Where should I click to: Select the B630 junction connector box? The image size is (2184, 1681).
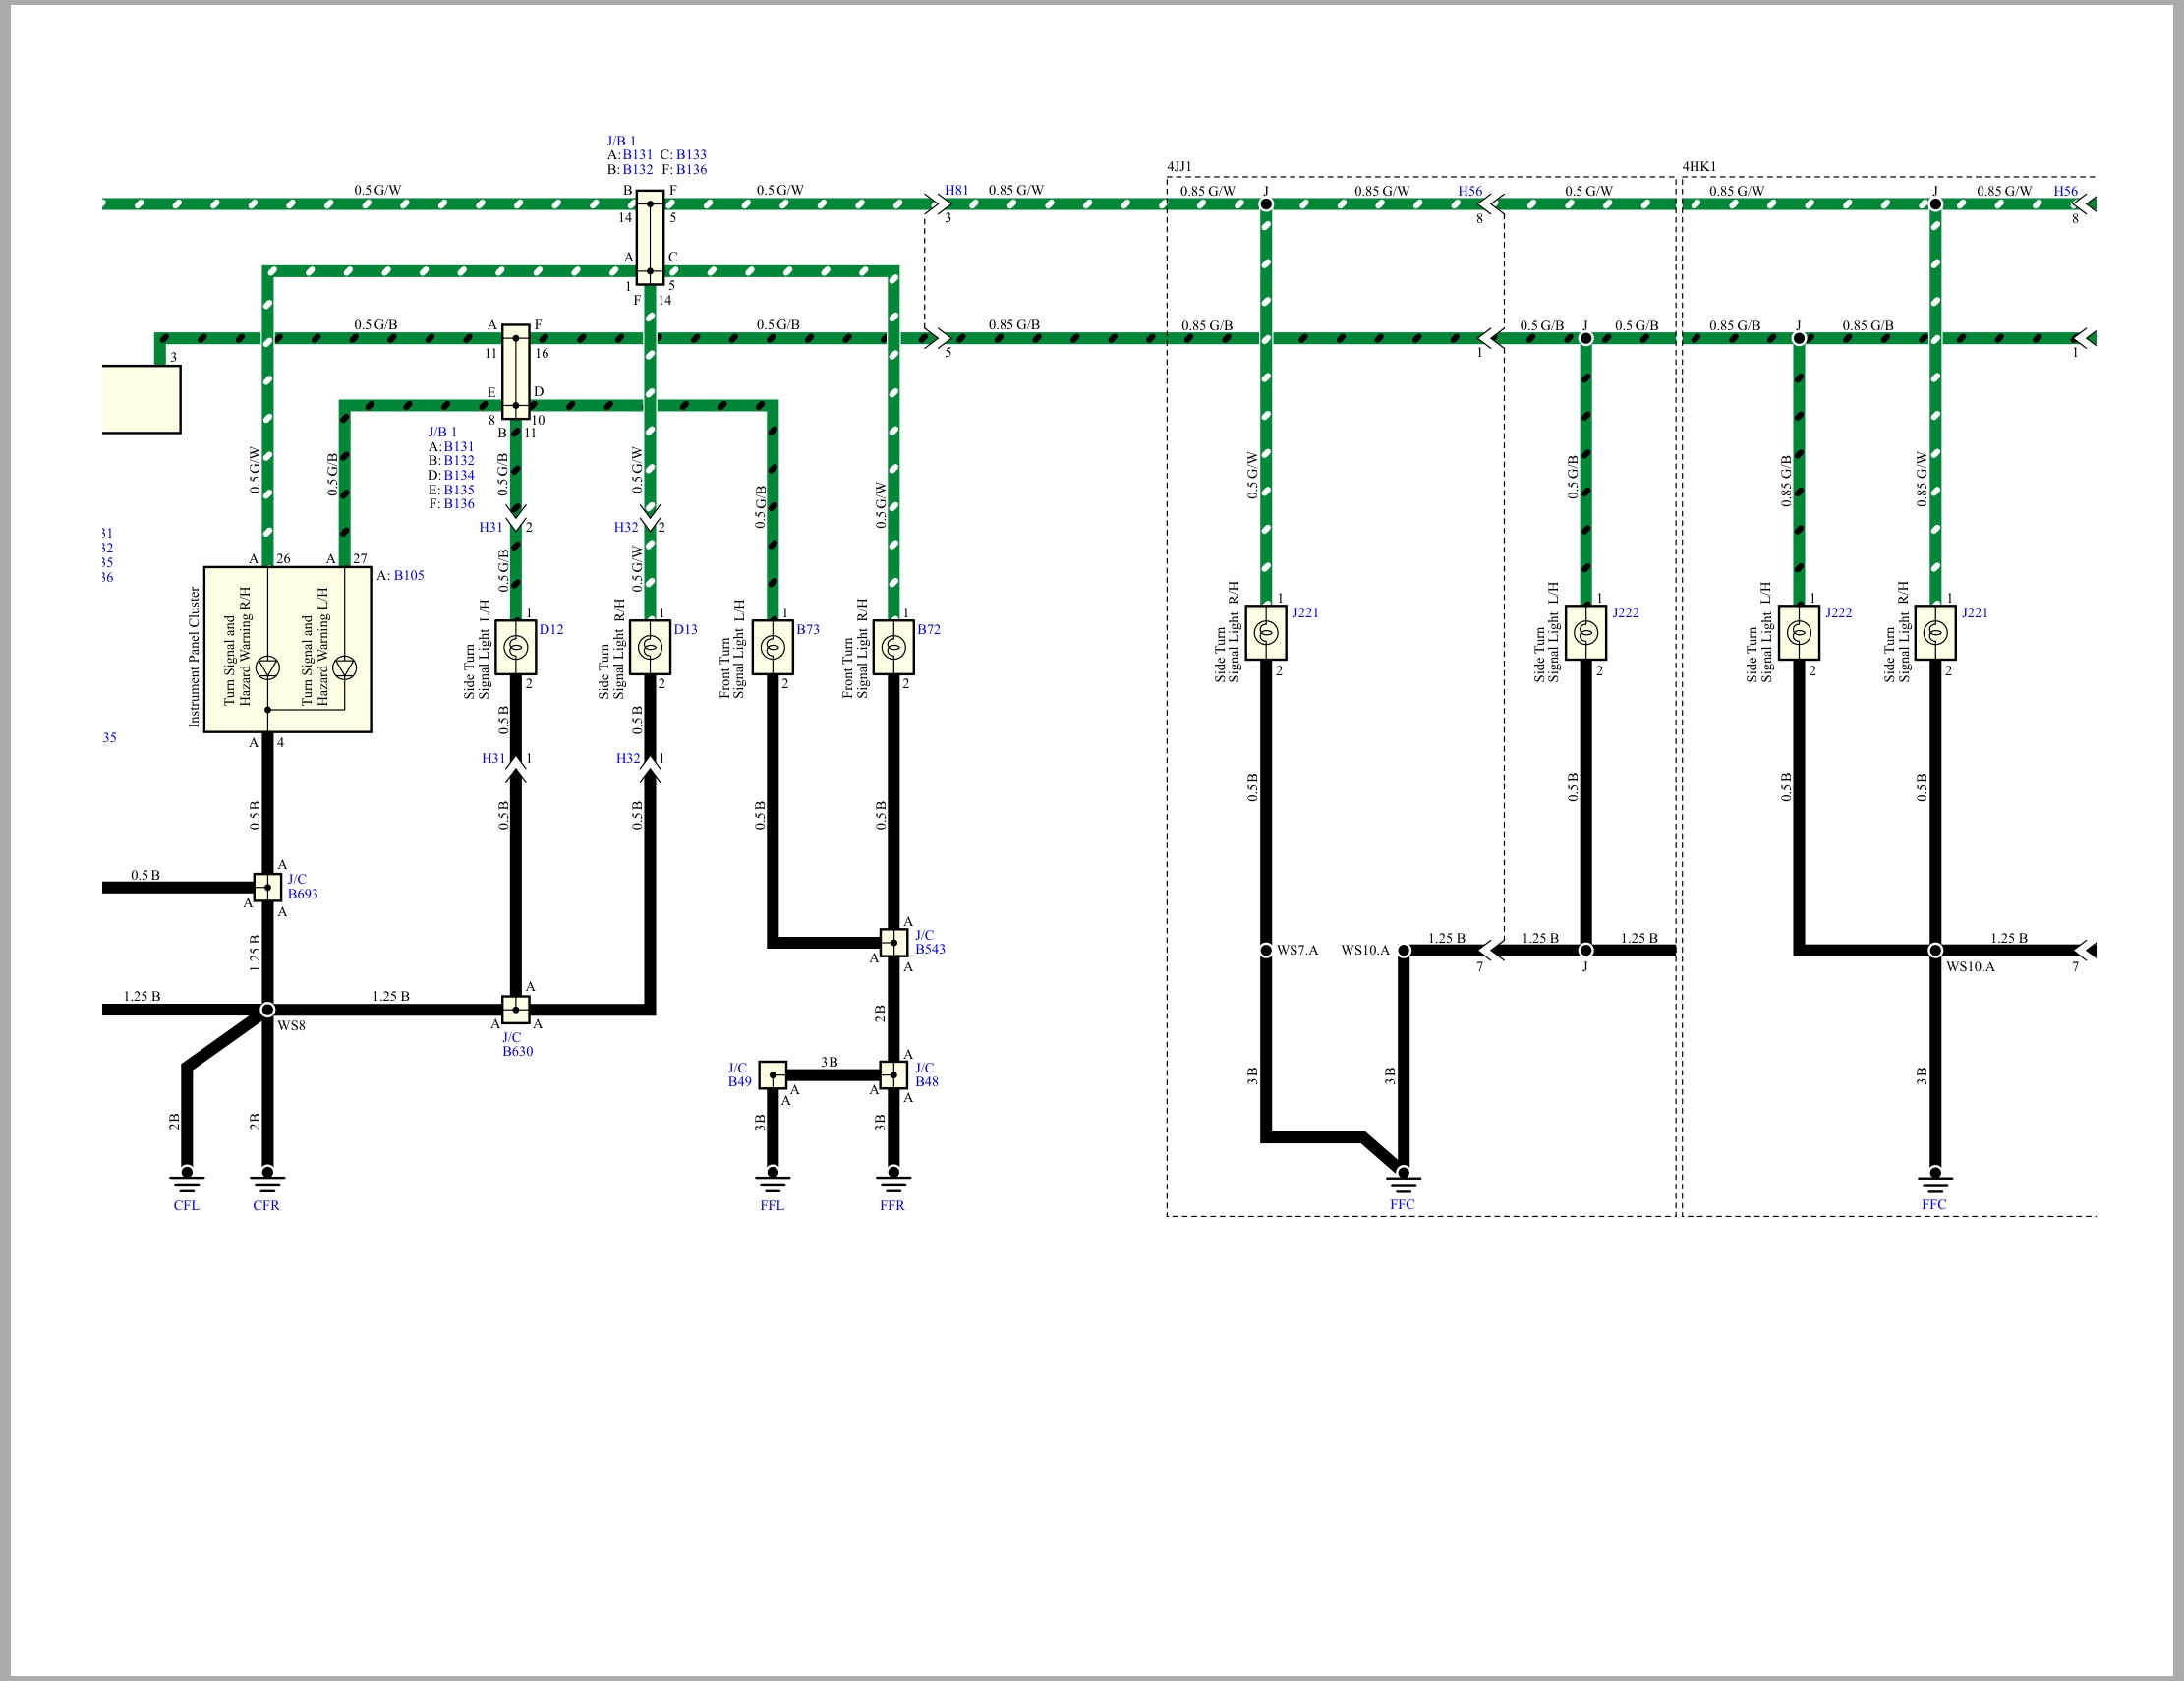pyautogui.click(x=516, y=1009)
